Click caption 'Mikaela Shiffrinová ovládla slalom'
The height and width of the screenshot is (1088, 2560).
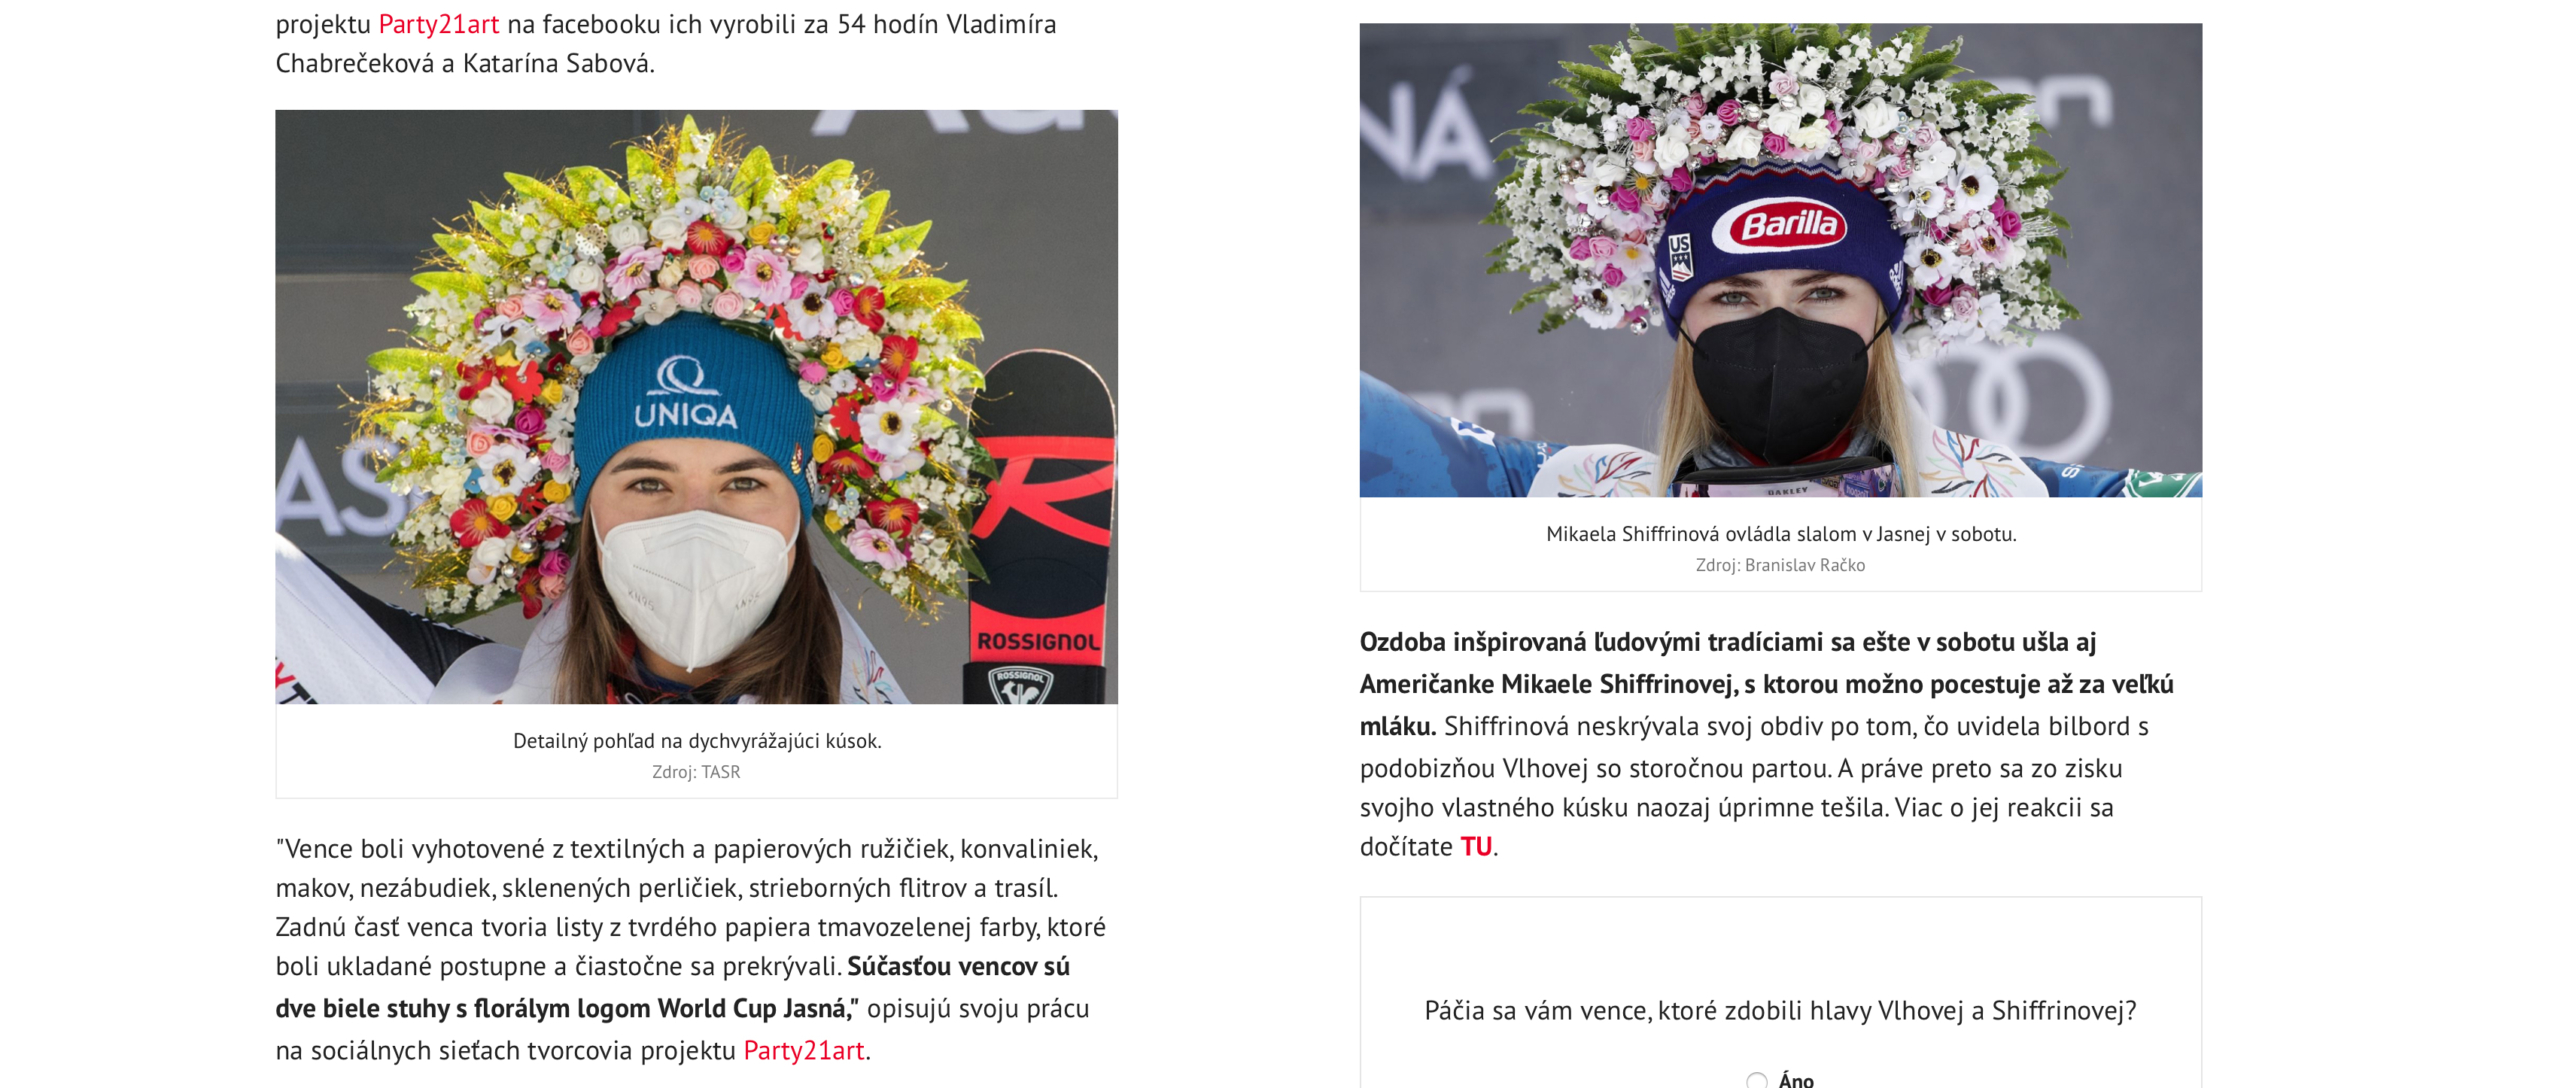[x=1780, y=534]
